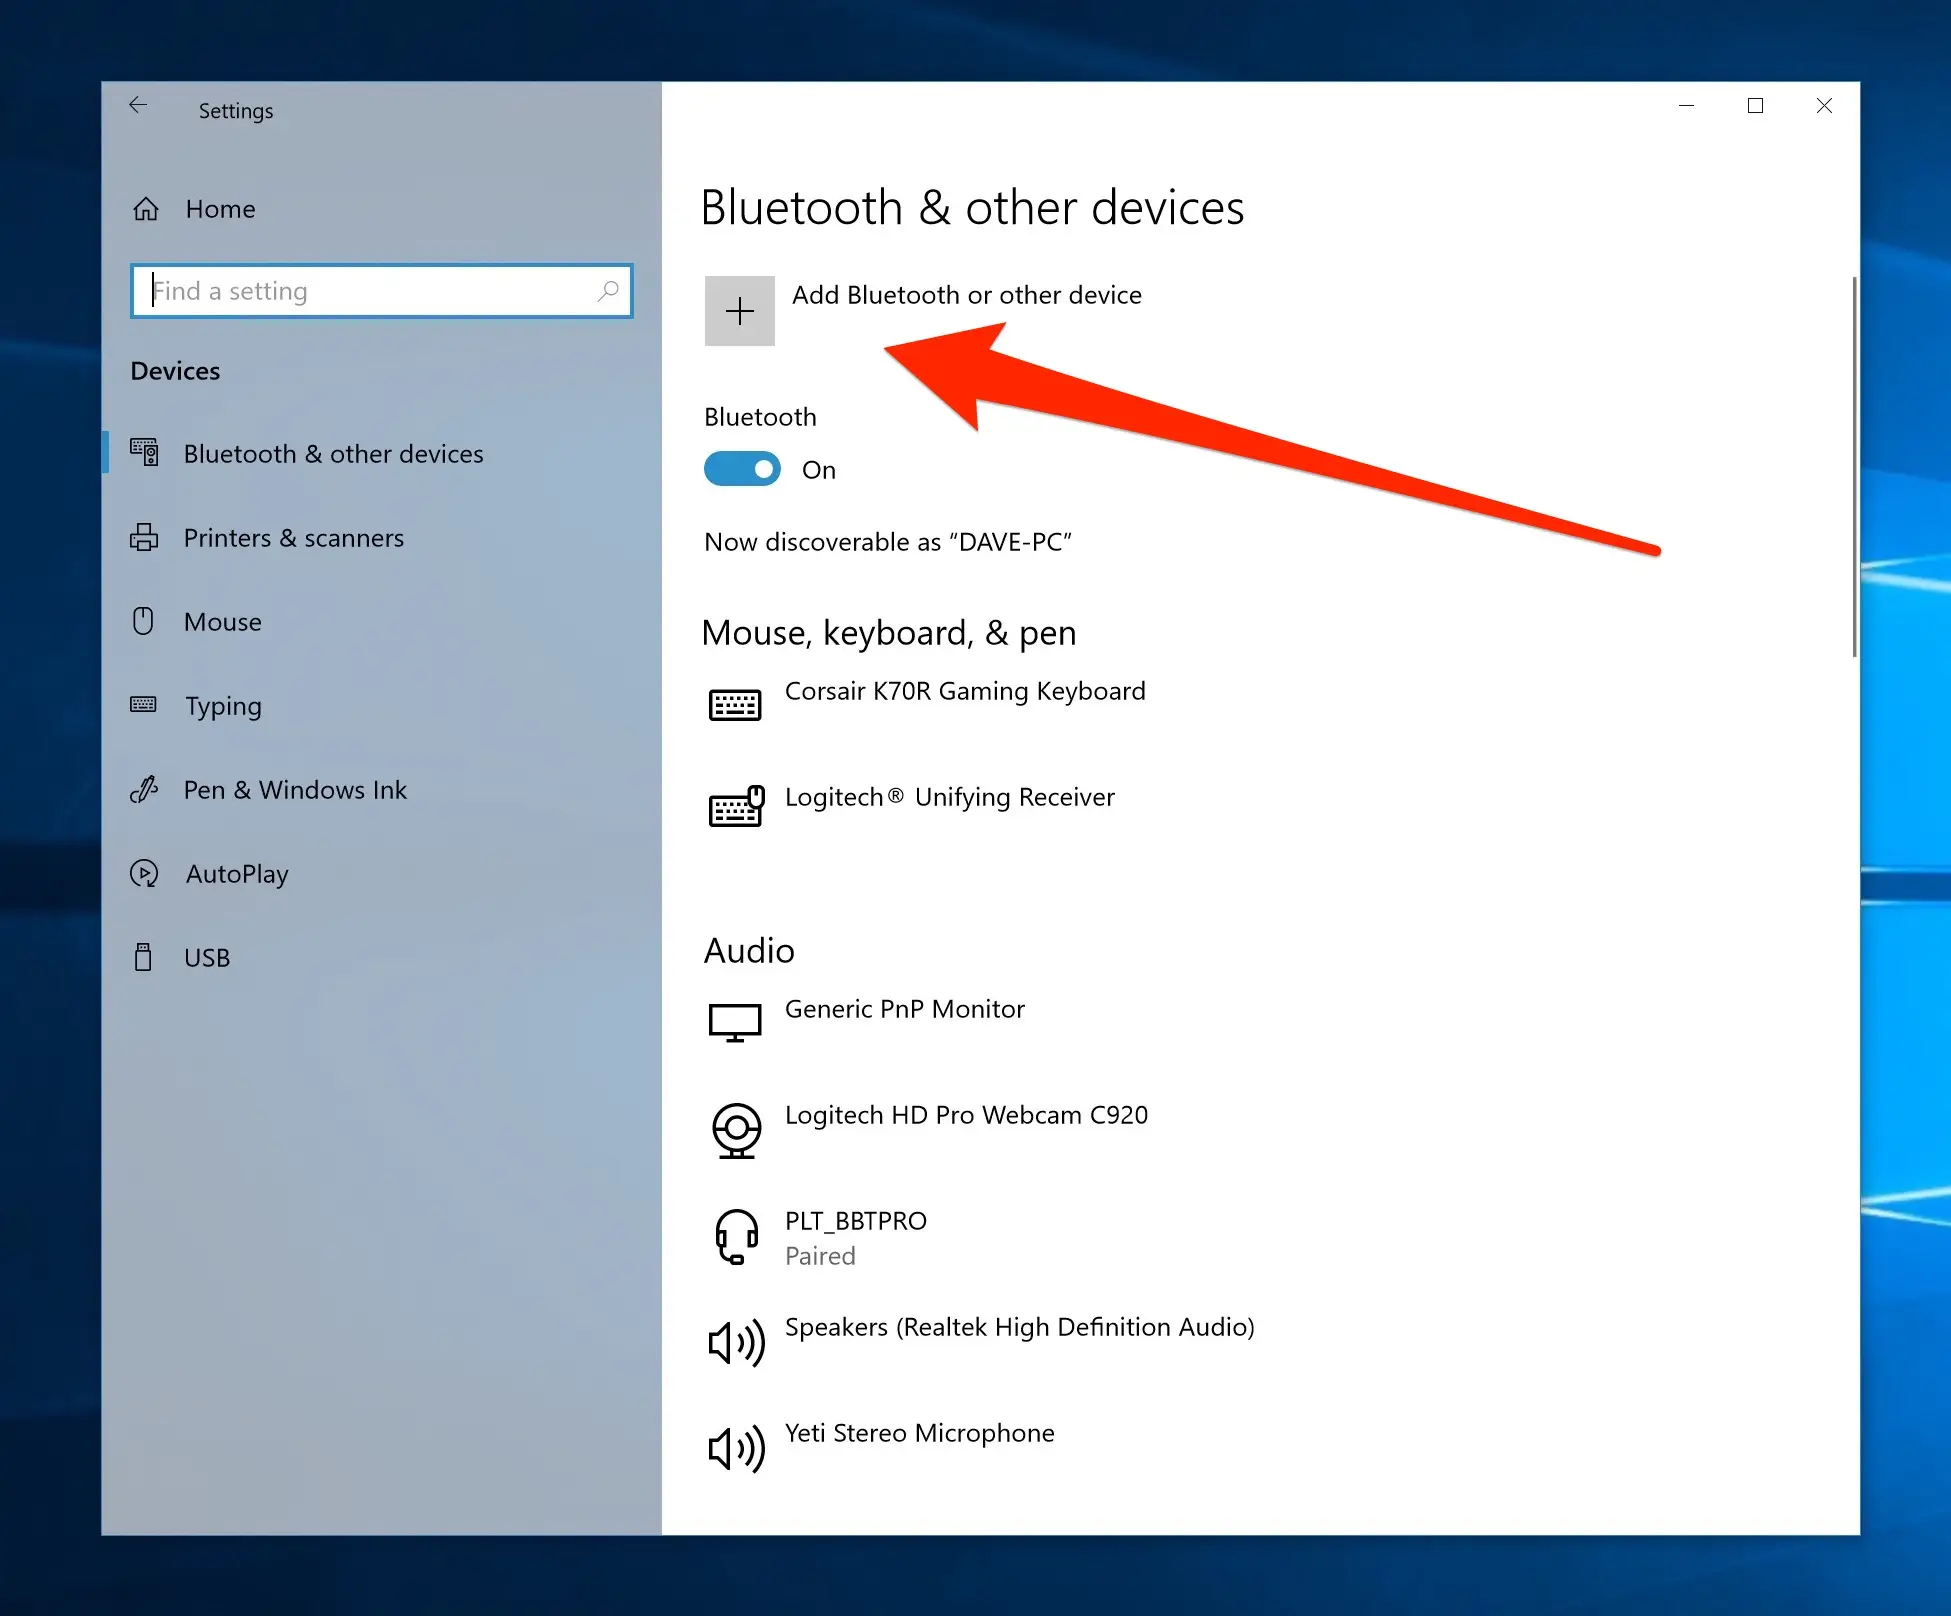Click the back arrow in Settings
Viewport: 1951px width, 1616px height.
138,104
